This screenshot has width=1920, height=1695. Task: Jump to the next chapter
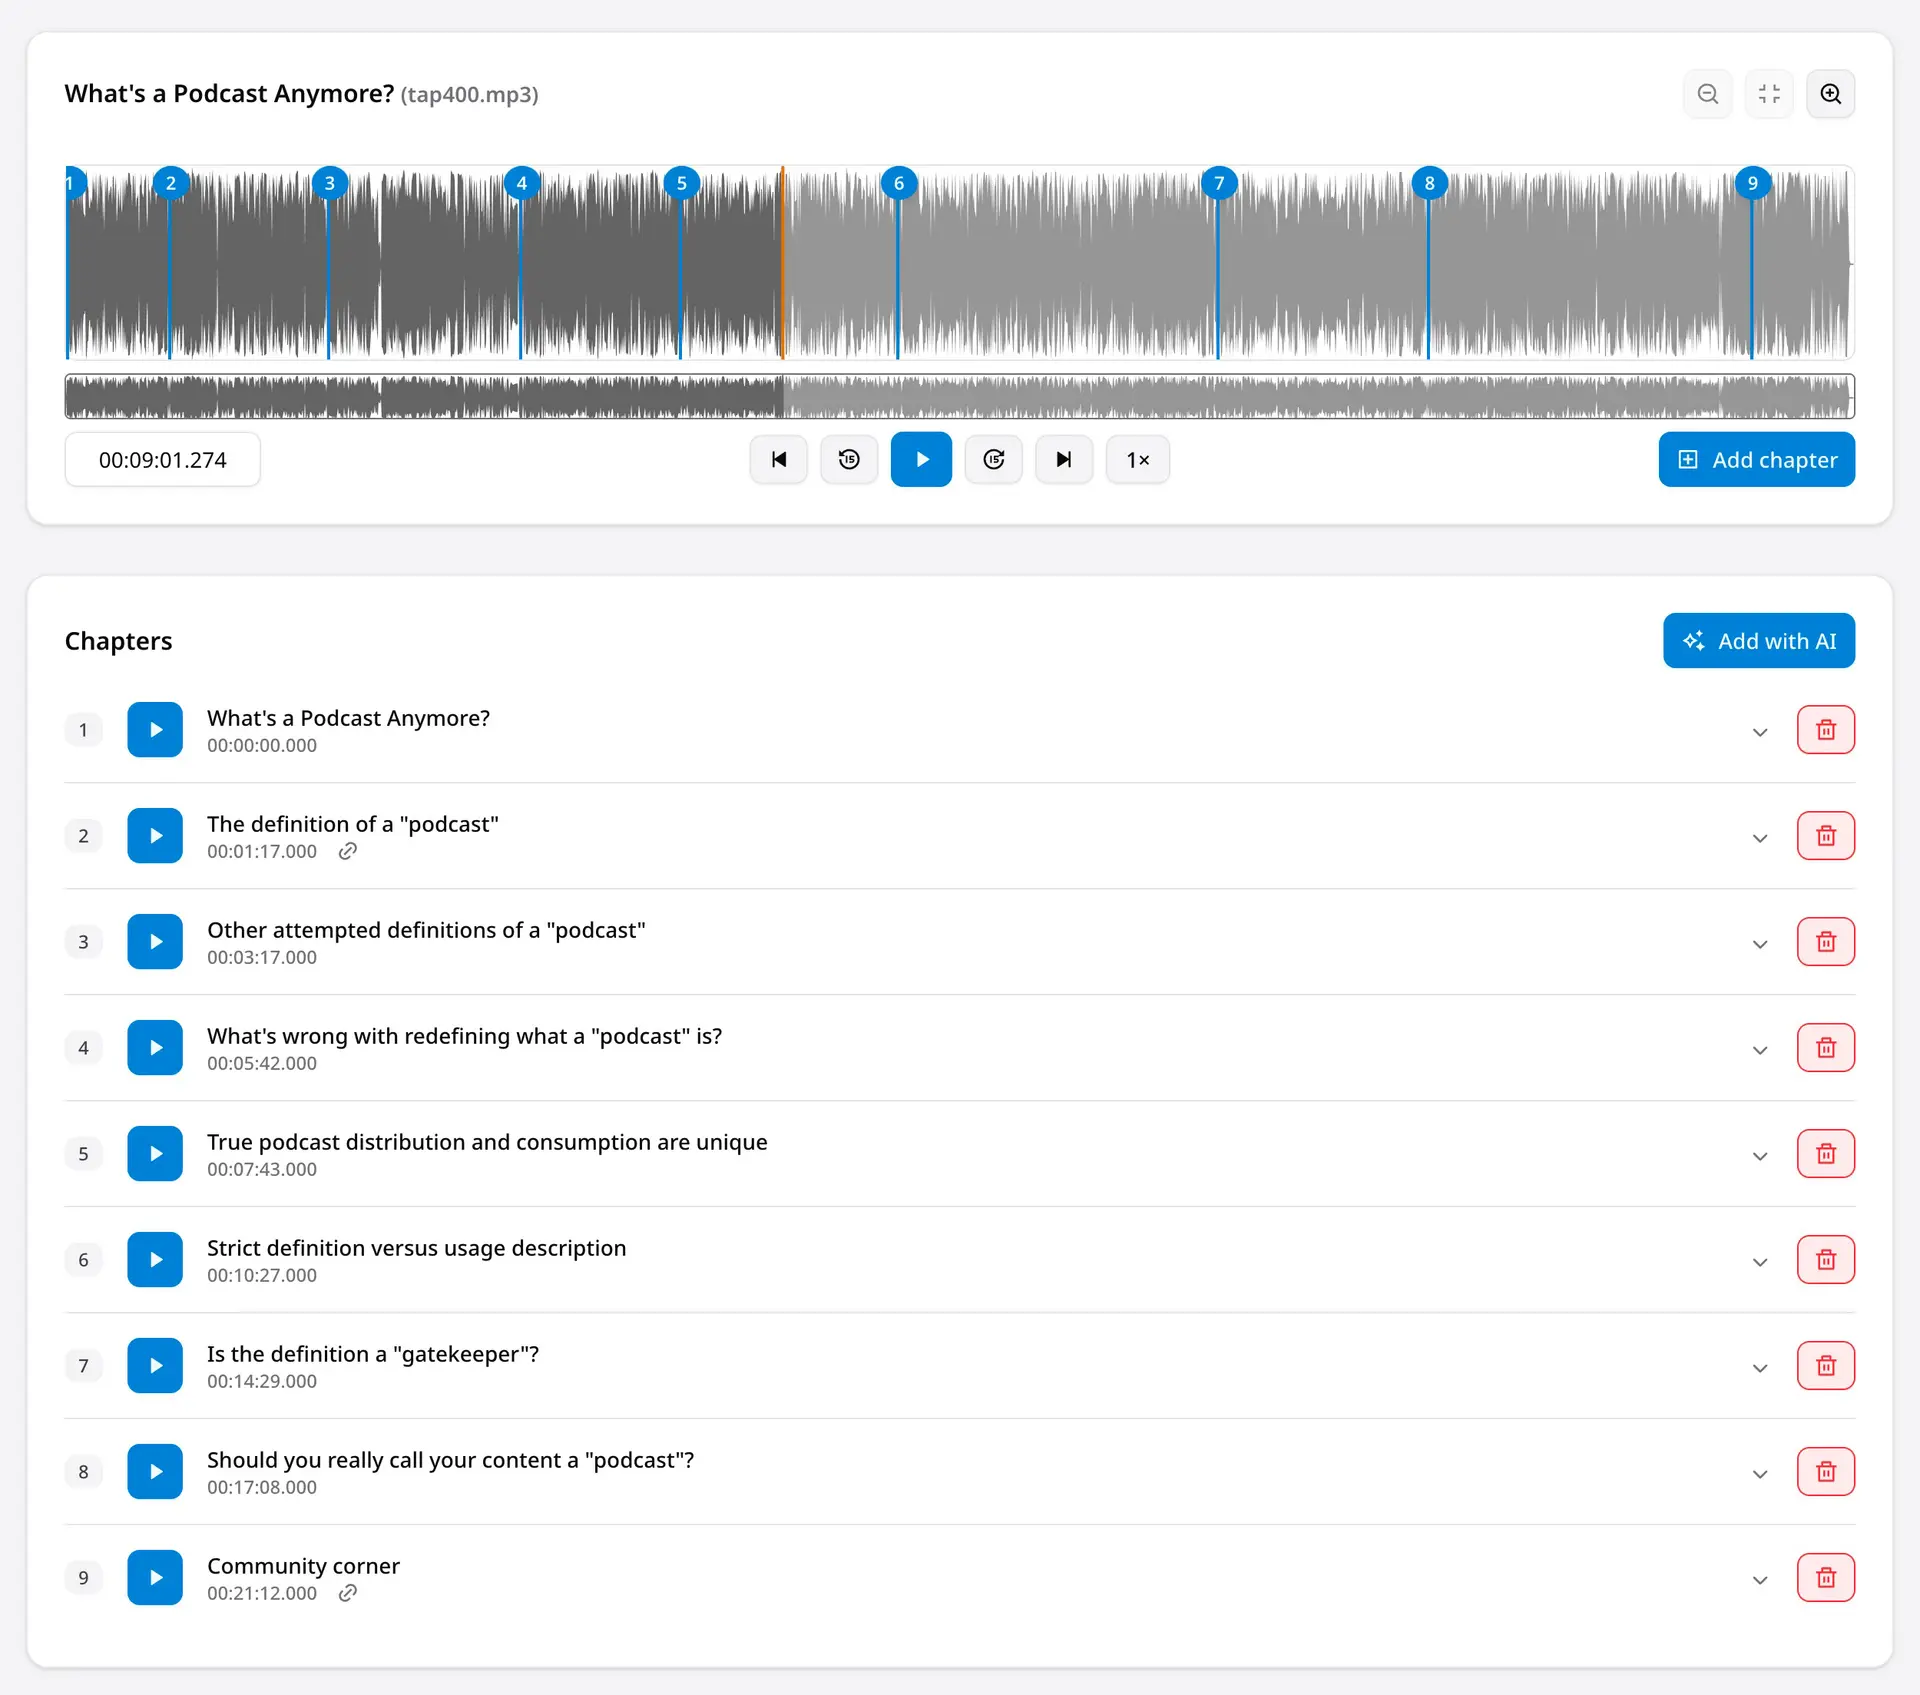tap(1064, 459)
